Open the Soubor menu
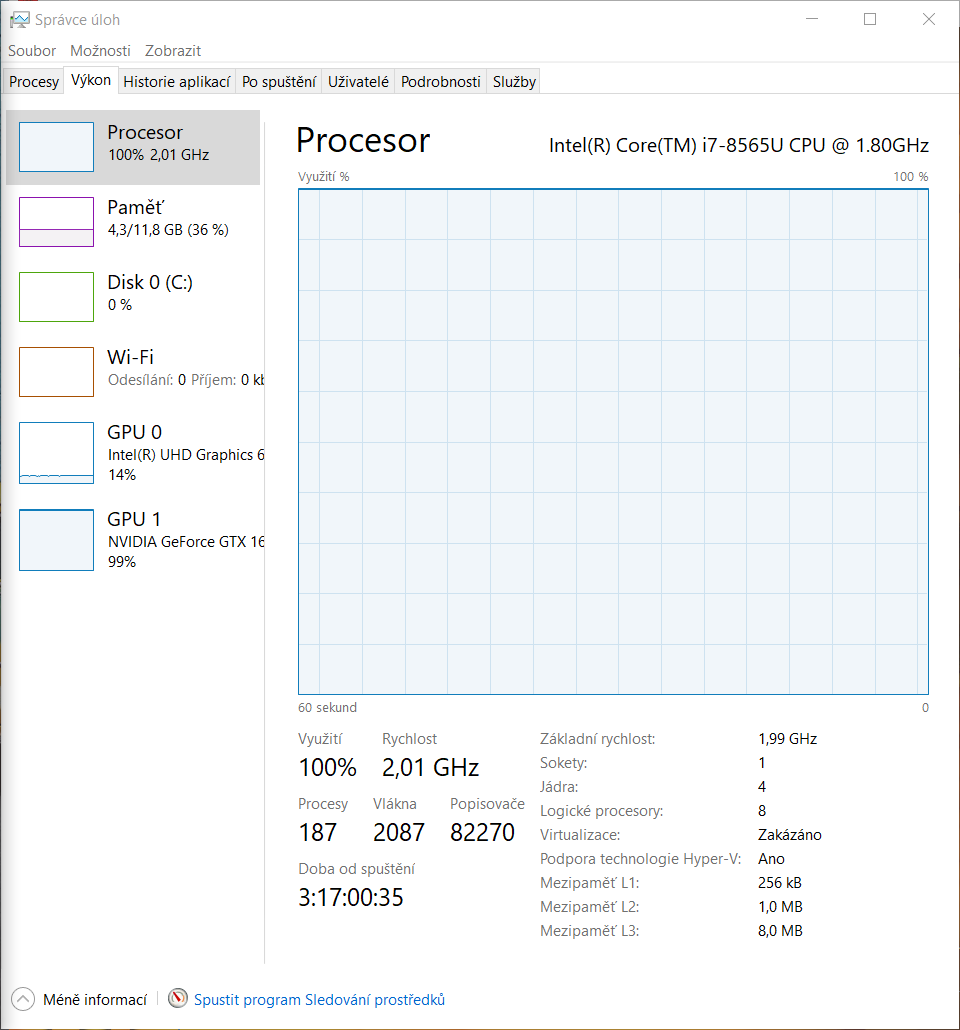The height and width of the screenshot is (1030, 960). point(32,50)
